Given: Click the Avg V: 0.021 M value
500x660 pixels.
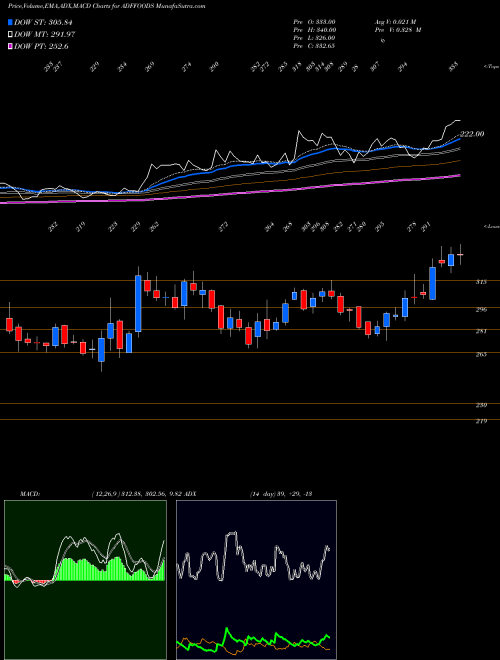Looking at the screenshot, I should [x=395, y=22].
